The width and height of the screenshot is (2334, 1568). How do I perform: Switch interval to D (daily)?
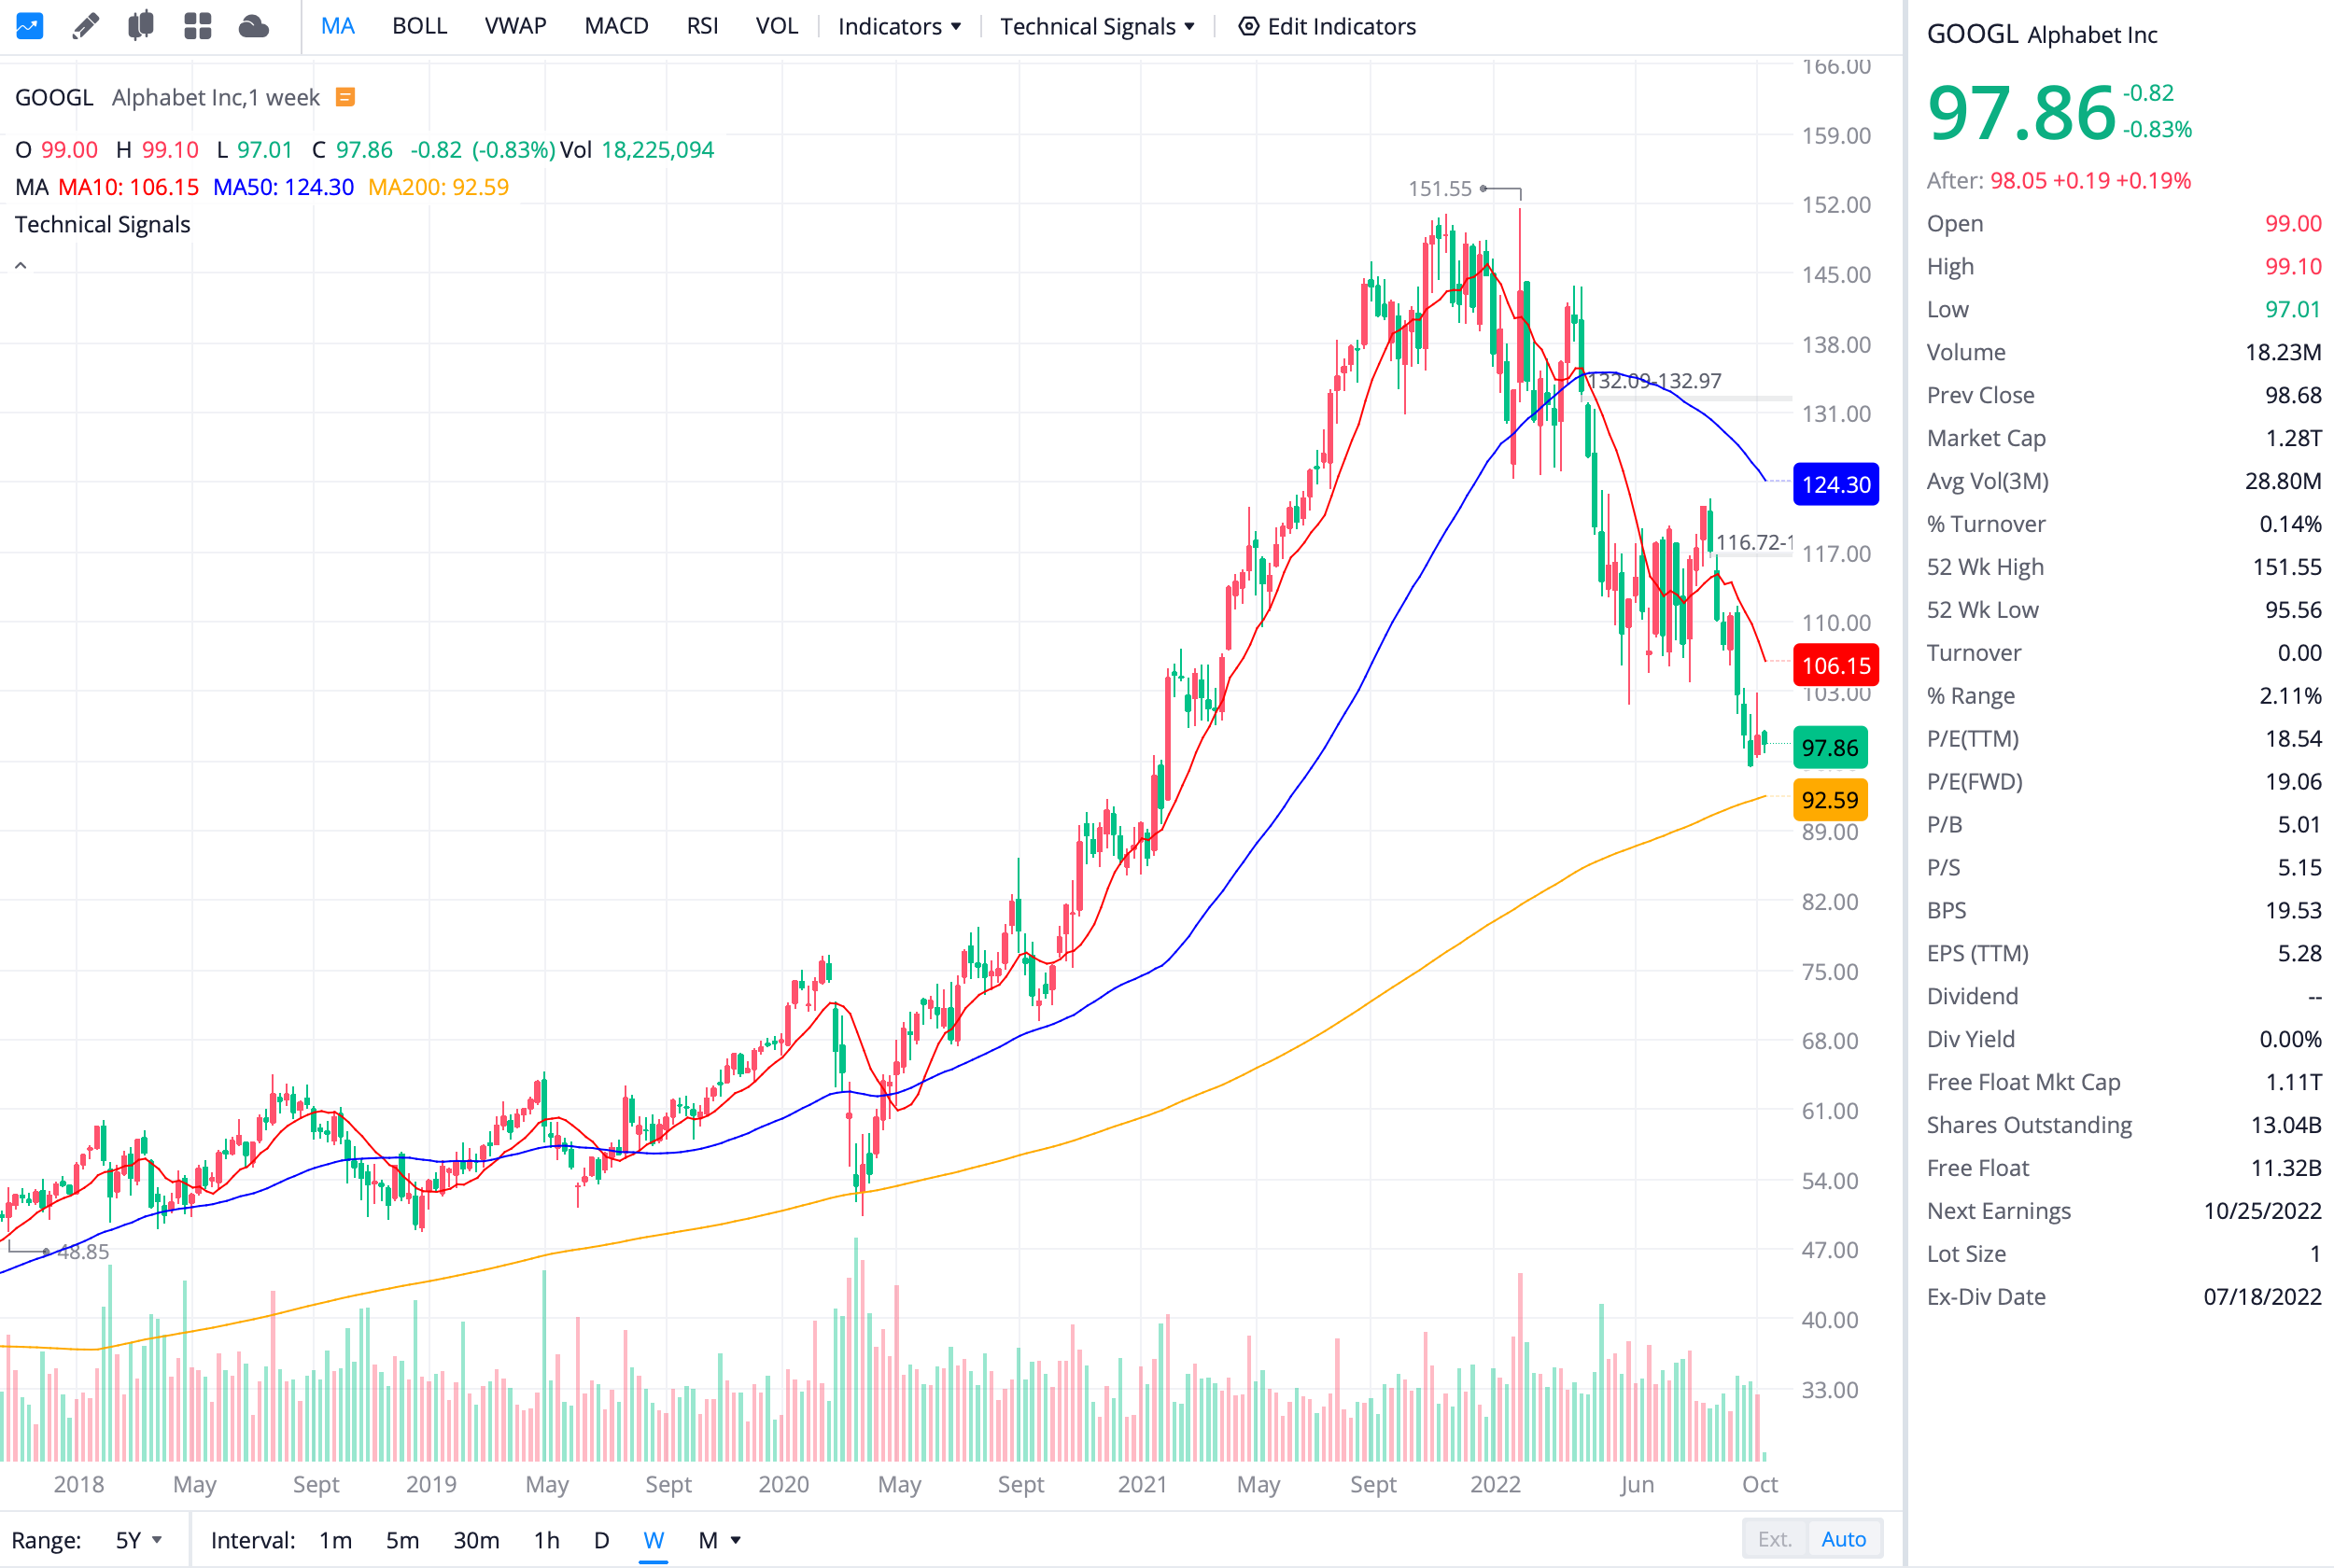[601, 1540]
